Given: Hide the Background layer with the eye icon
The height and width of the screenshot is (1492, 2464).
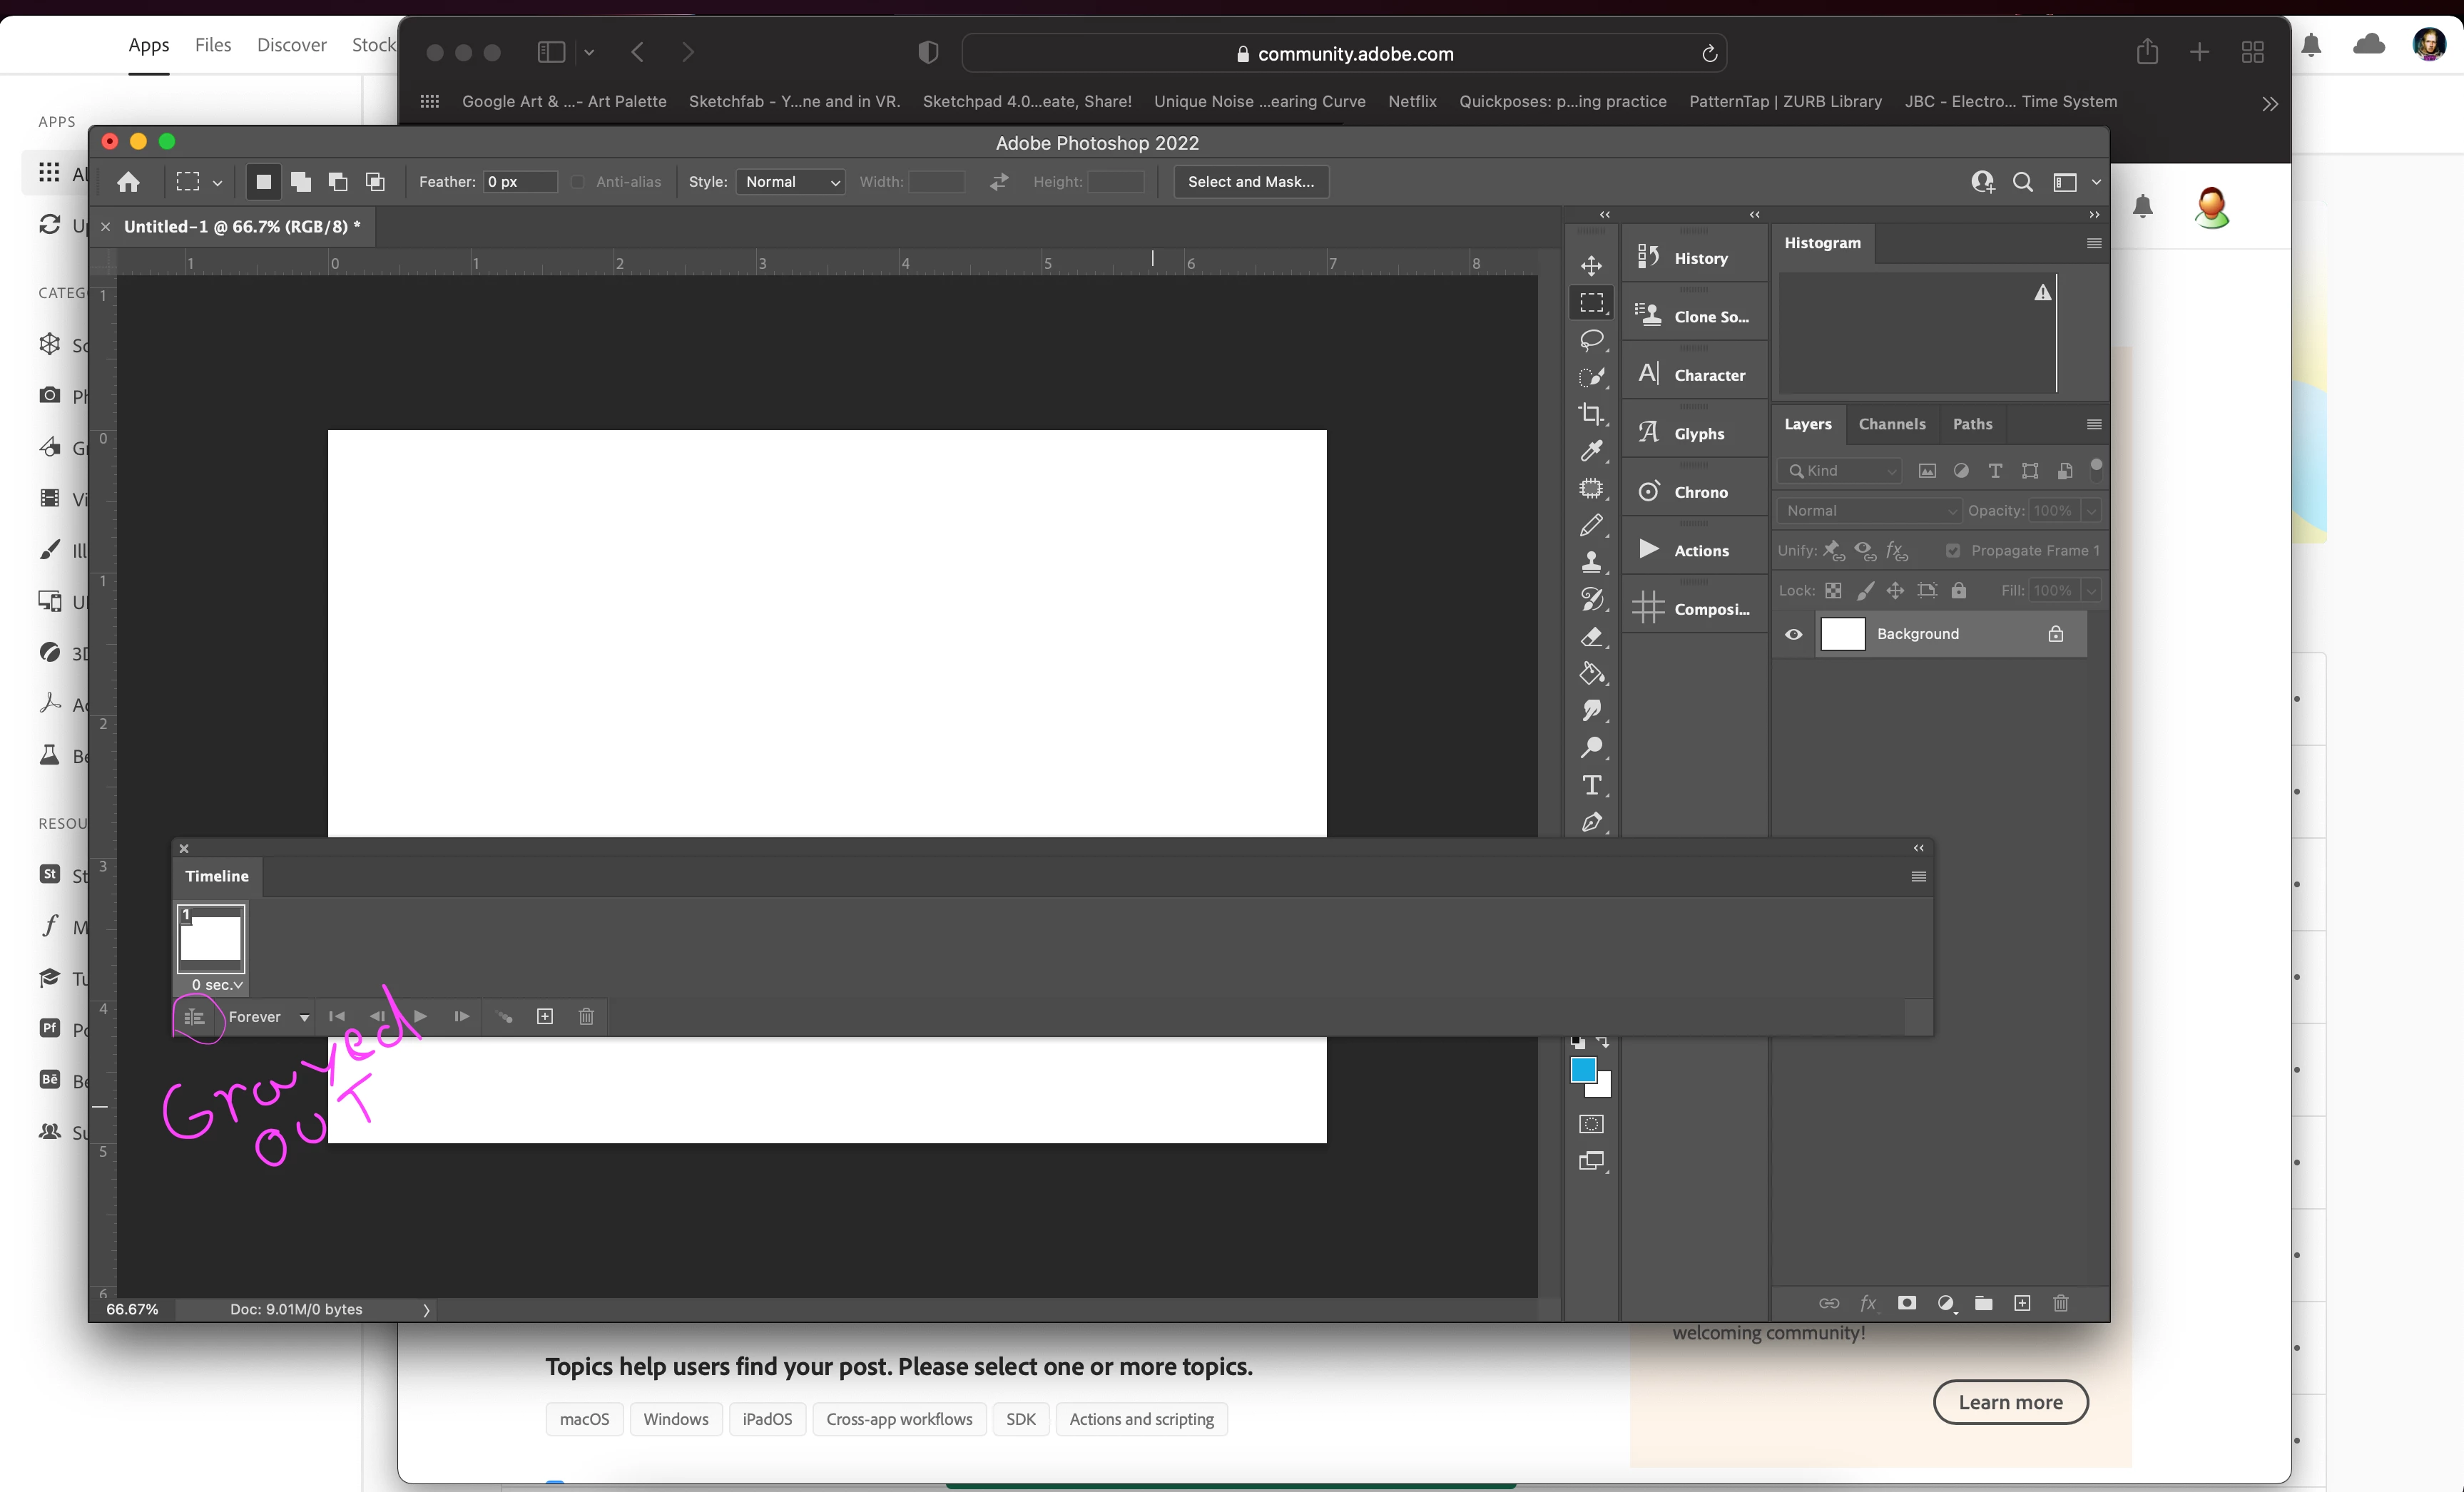Looking at the screenshot, I should pyautogui.click(x=1794, y=634).
